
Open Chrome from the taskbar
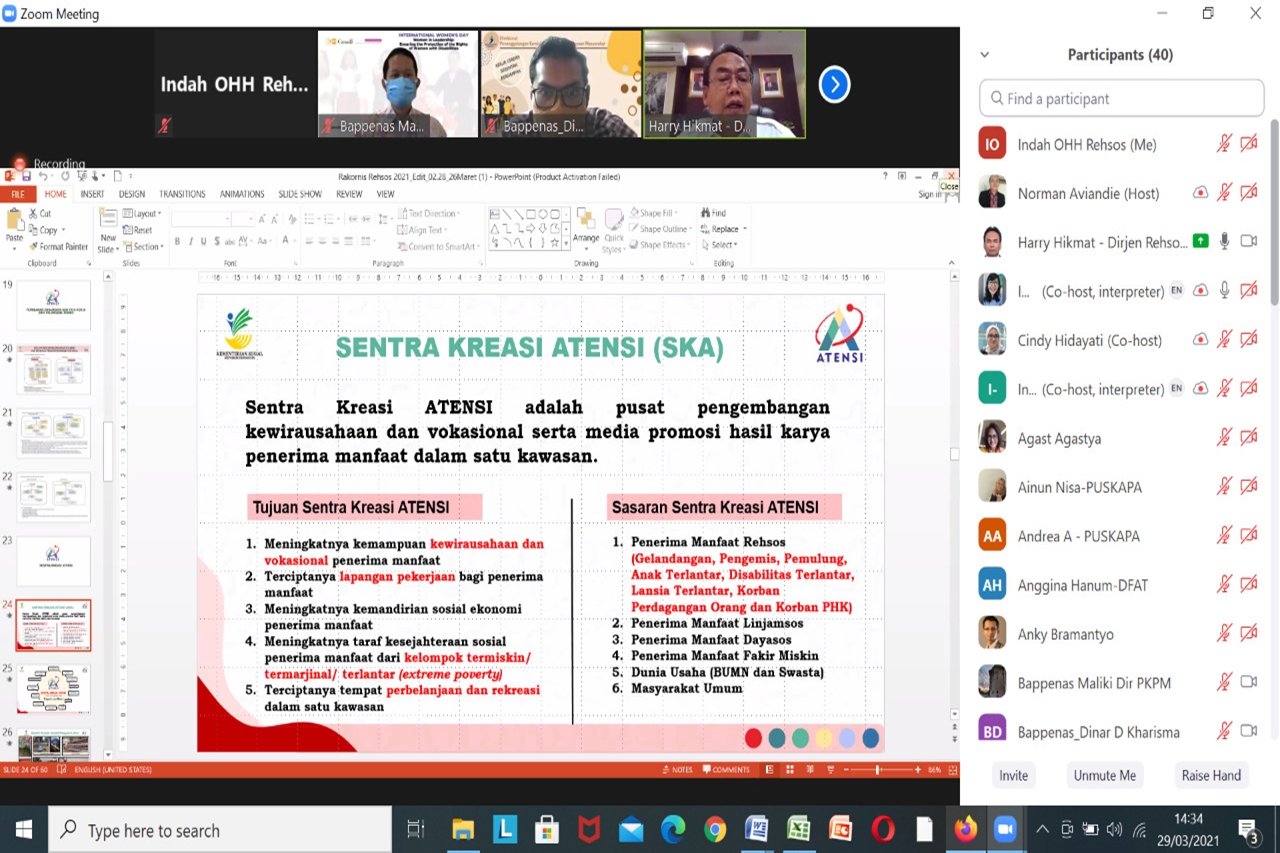tap(714, 830)
